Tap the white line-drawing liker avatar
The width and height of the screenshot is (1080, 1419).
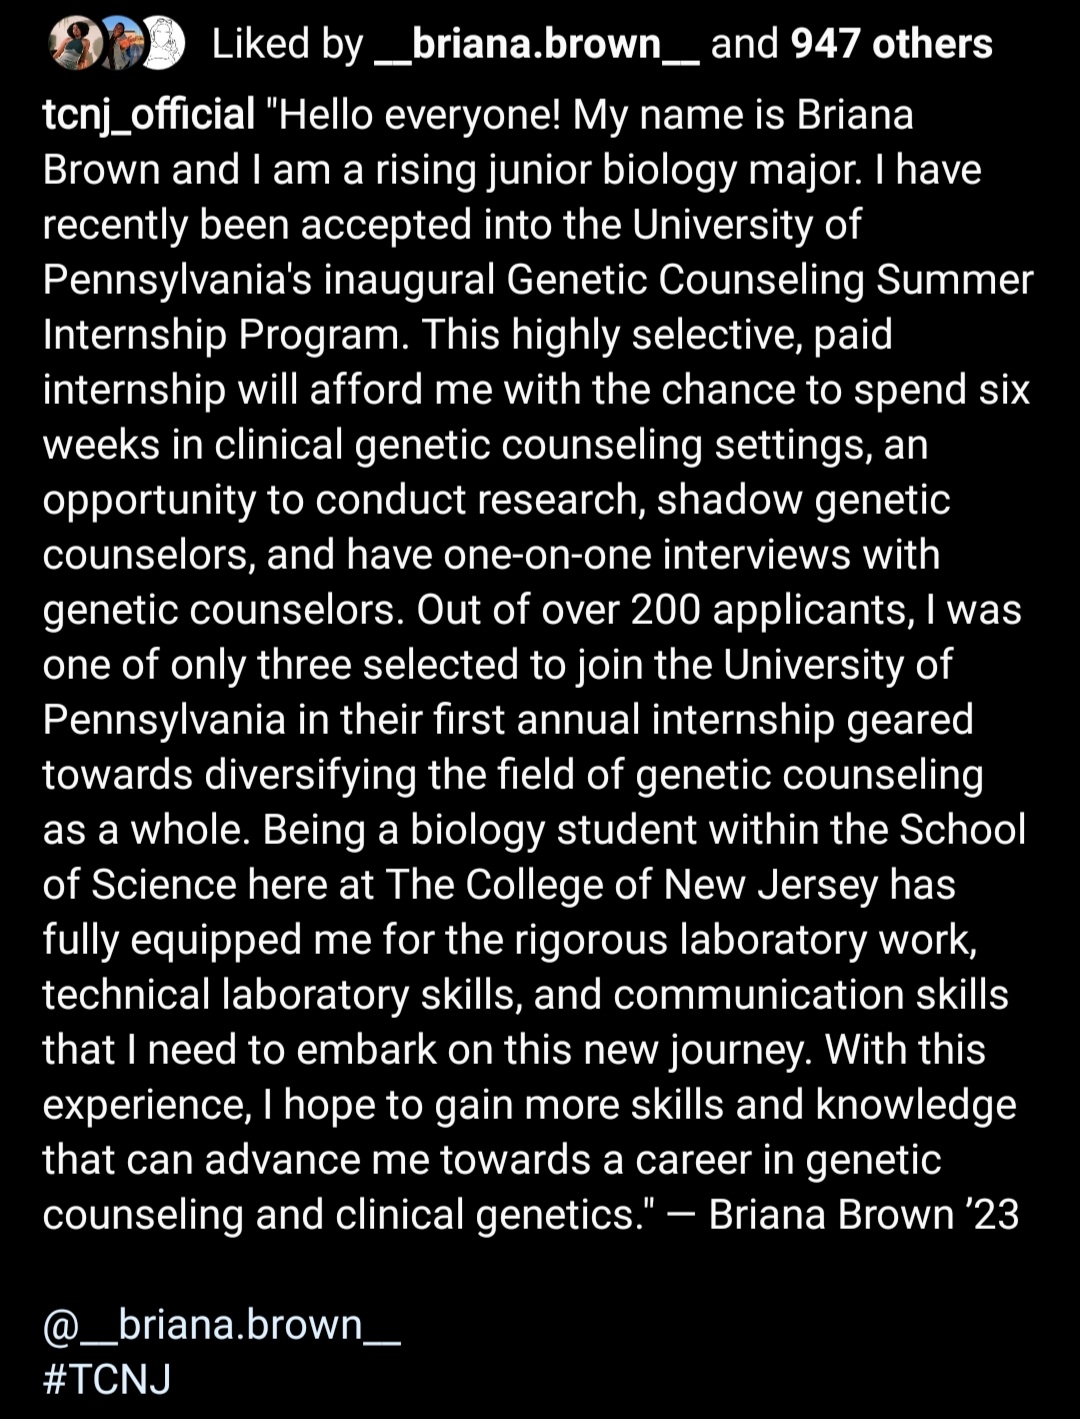pyautogui.click(x=163, y=44)
